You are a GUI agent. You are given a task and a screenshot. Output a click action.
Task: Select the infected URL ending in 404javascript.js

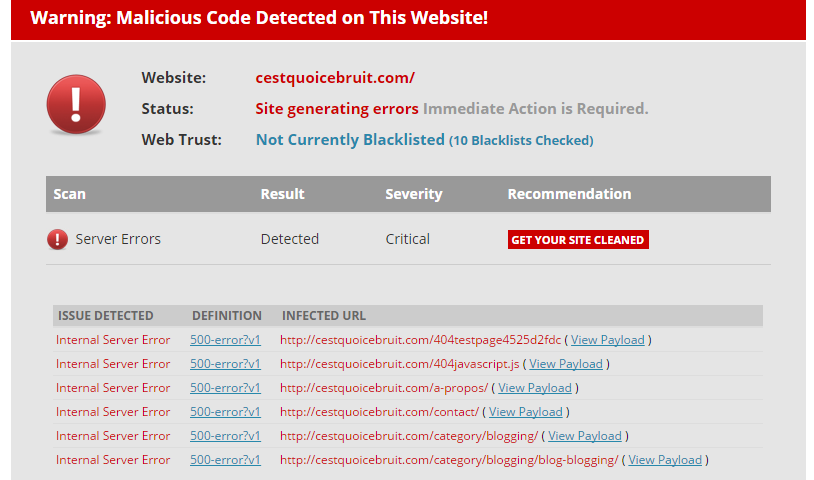400,364
